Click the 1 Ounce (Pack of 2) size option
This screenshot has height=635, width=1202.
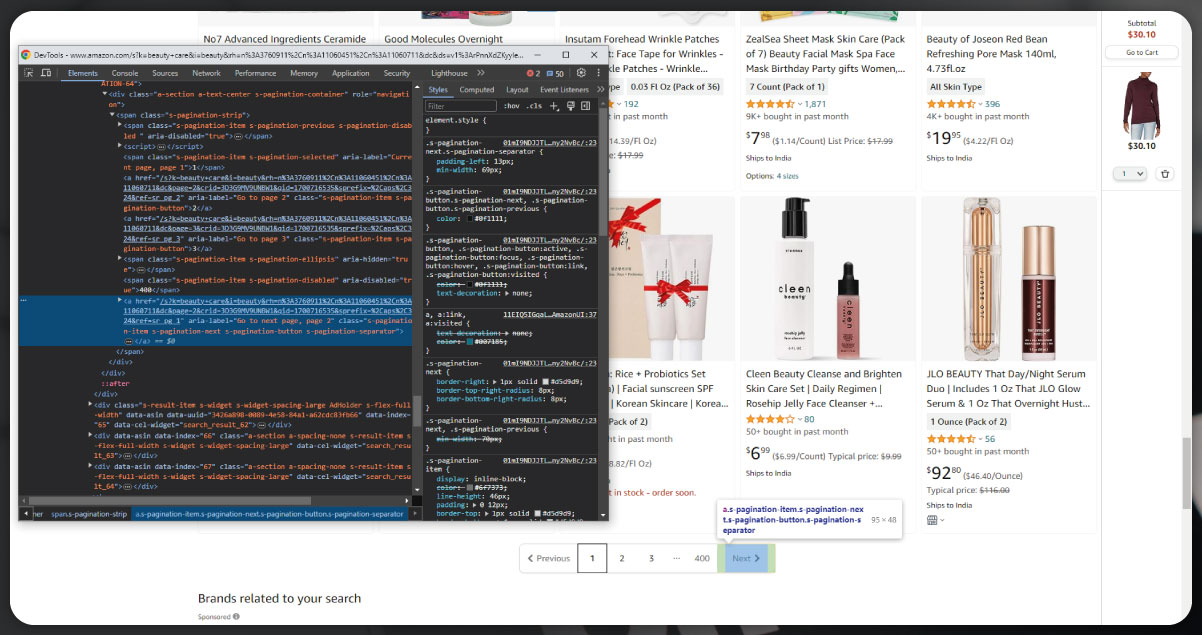tap(969, 421)
